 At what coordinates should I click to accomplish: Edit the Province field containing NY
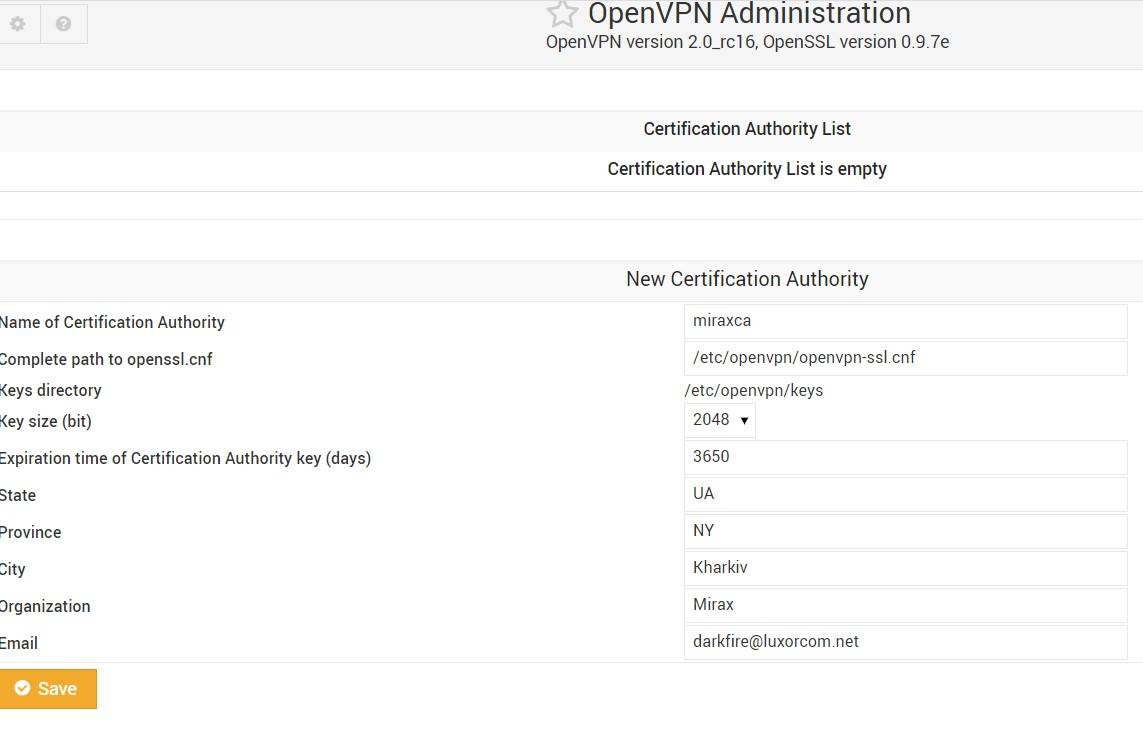pyautogui.click(x=905, y=532)
